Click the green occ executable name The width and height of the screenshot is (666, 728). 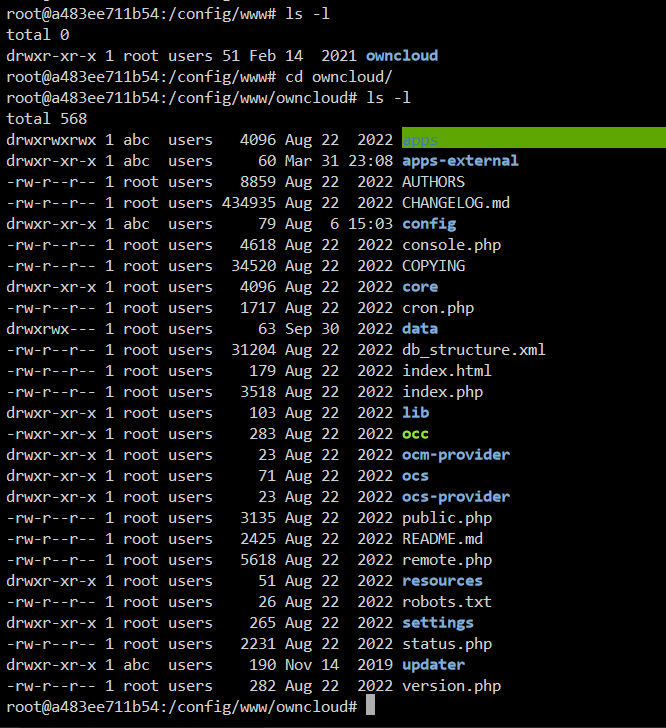(416, 434)
